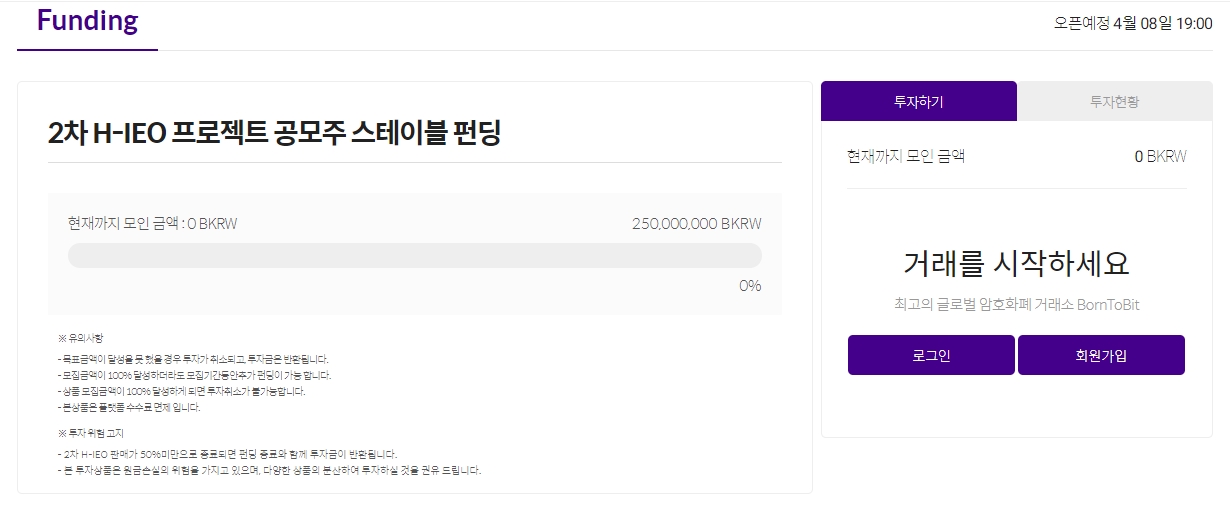Click the 오픈예정 4월 08일 19:00 text

pos(1132,23)
